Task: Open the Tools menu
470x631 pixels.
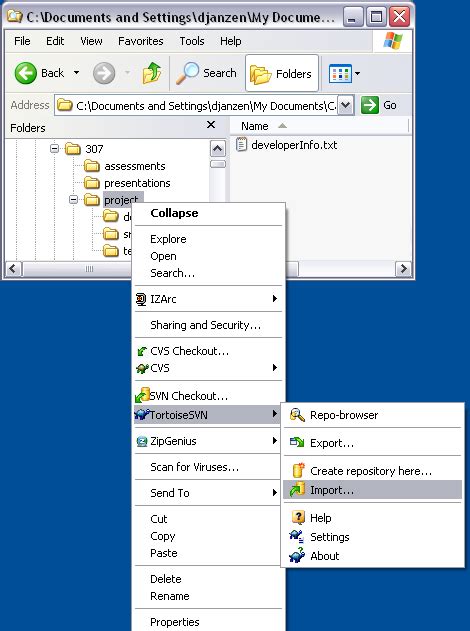Action: [x=192, y=41]
